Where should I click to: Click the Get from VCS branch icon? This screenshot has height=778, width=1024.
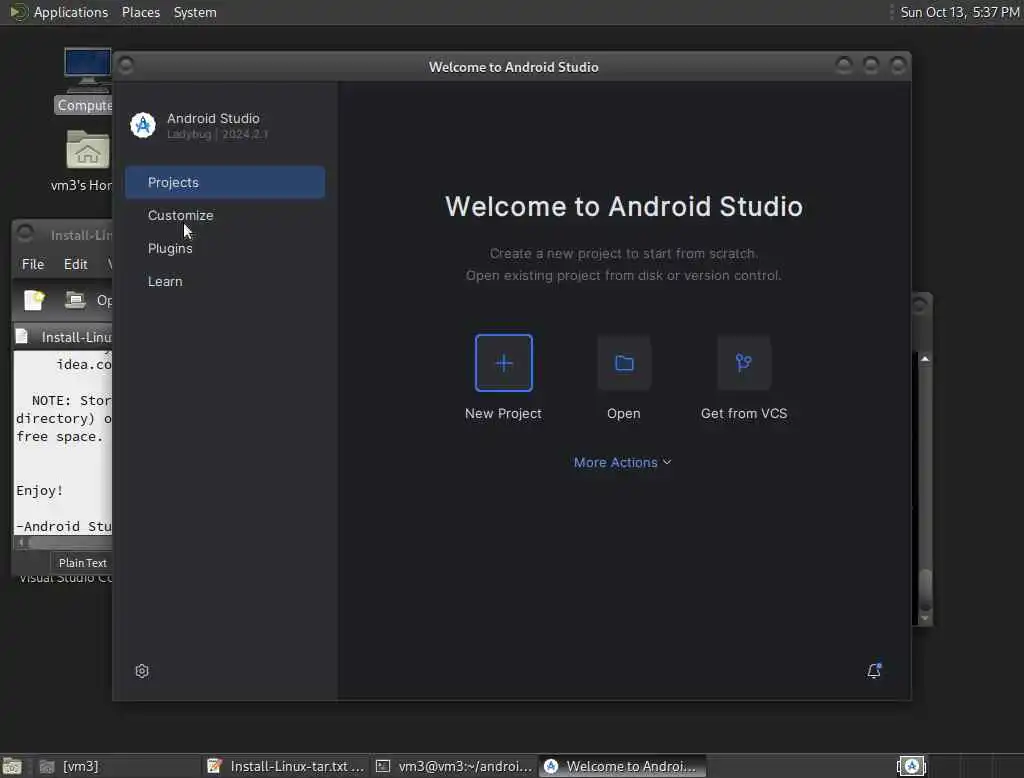coord(744,363)
